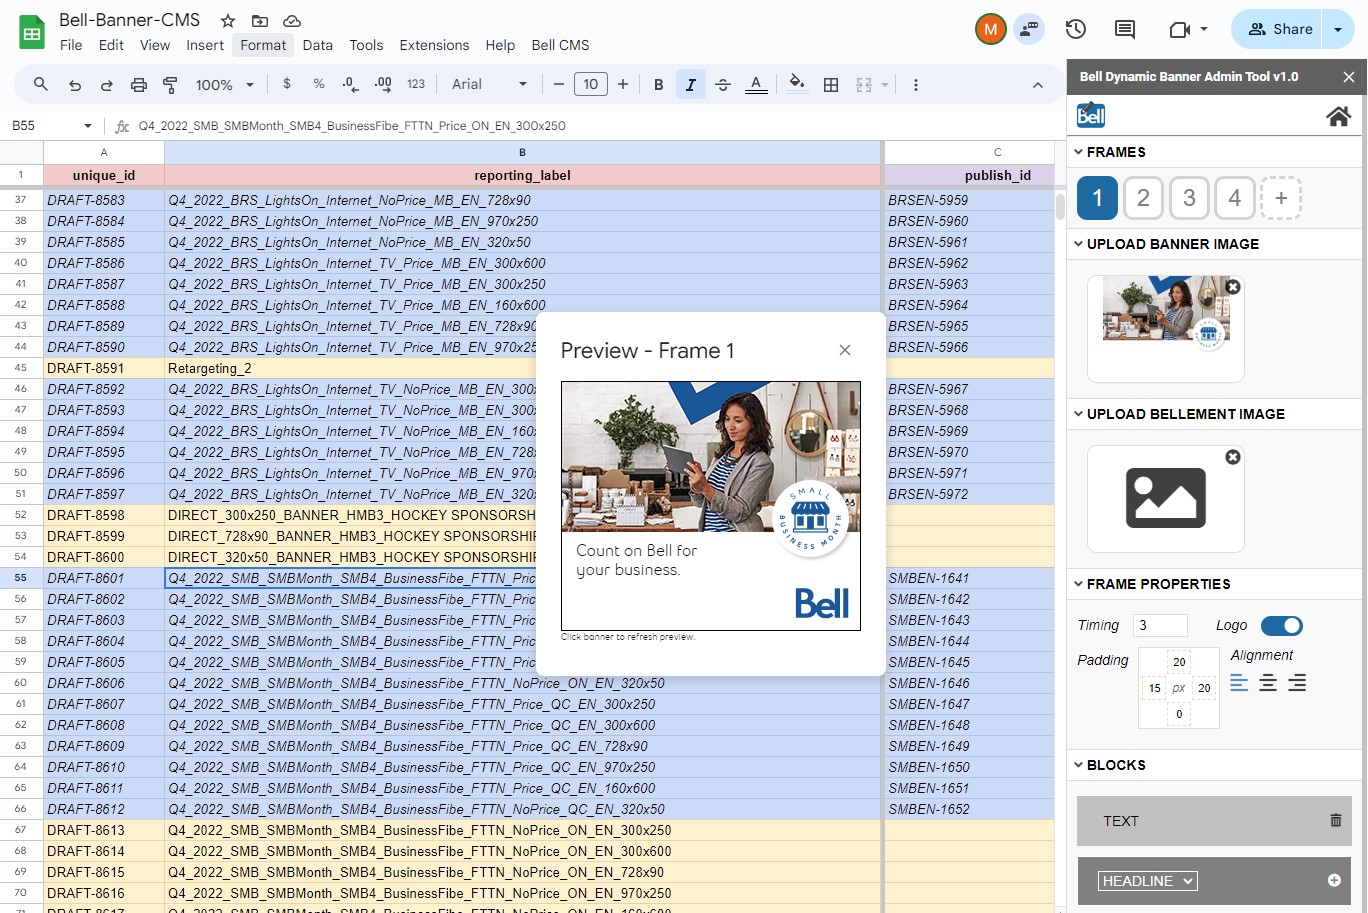The image size is (1368, 913).
Task: Open the Arial font family dropdown
Action: 490,85
